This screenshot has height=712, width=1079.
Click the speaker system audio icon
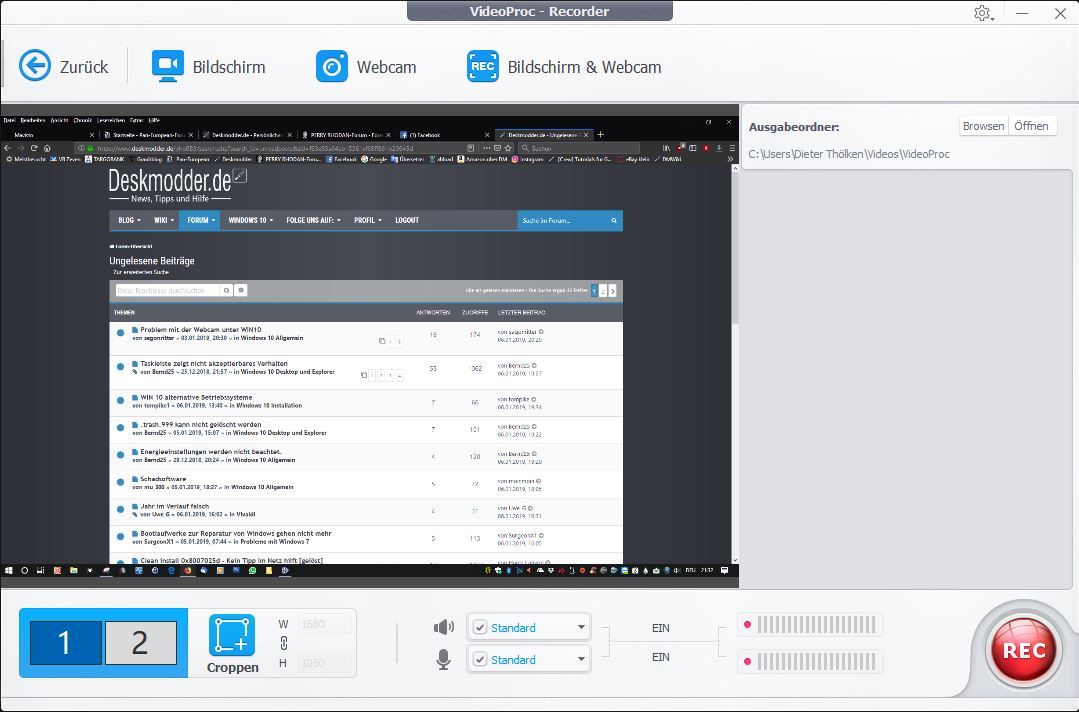click(x=444, y=627)
